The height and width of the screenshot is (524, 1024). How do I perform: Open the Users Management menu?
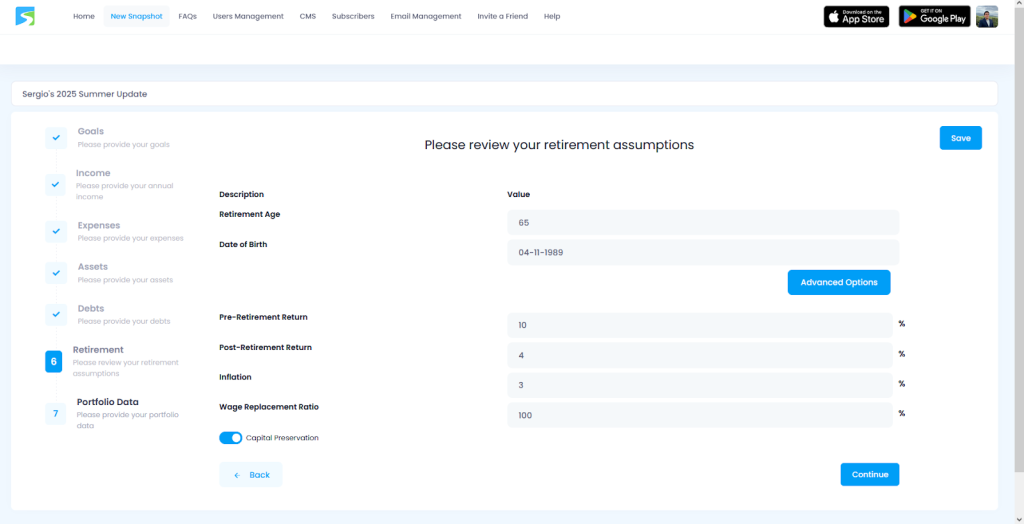pyautogui.click(x=248, y=16)
